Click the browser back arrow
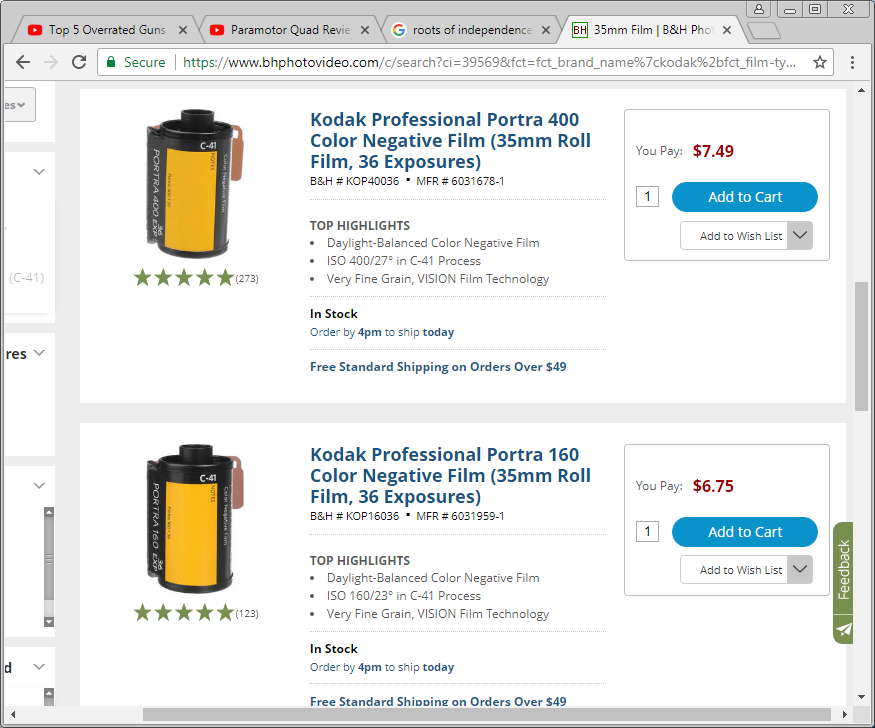This screenshot has height=728, width=875. pyautogui.click(x=23, y=62)
